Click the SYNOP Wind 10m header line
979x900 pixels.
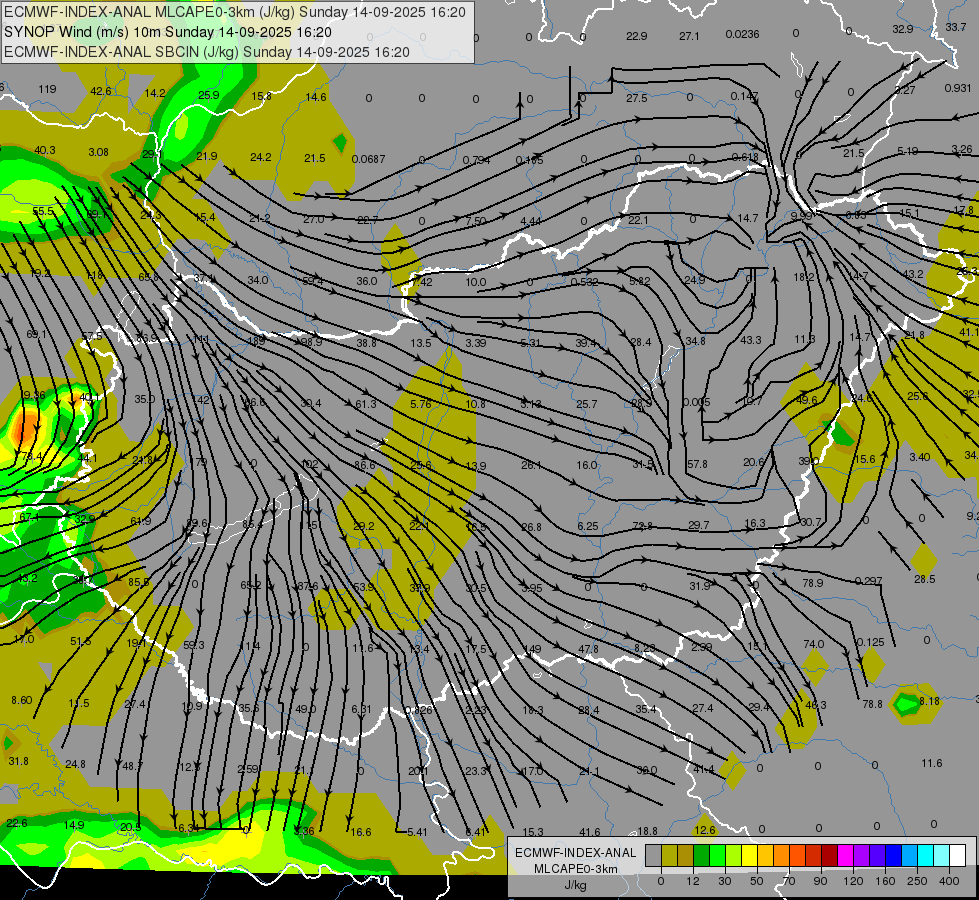(x=168, y=32)
